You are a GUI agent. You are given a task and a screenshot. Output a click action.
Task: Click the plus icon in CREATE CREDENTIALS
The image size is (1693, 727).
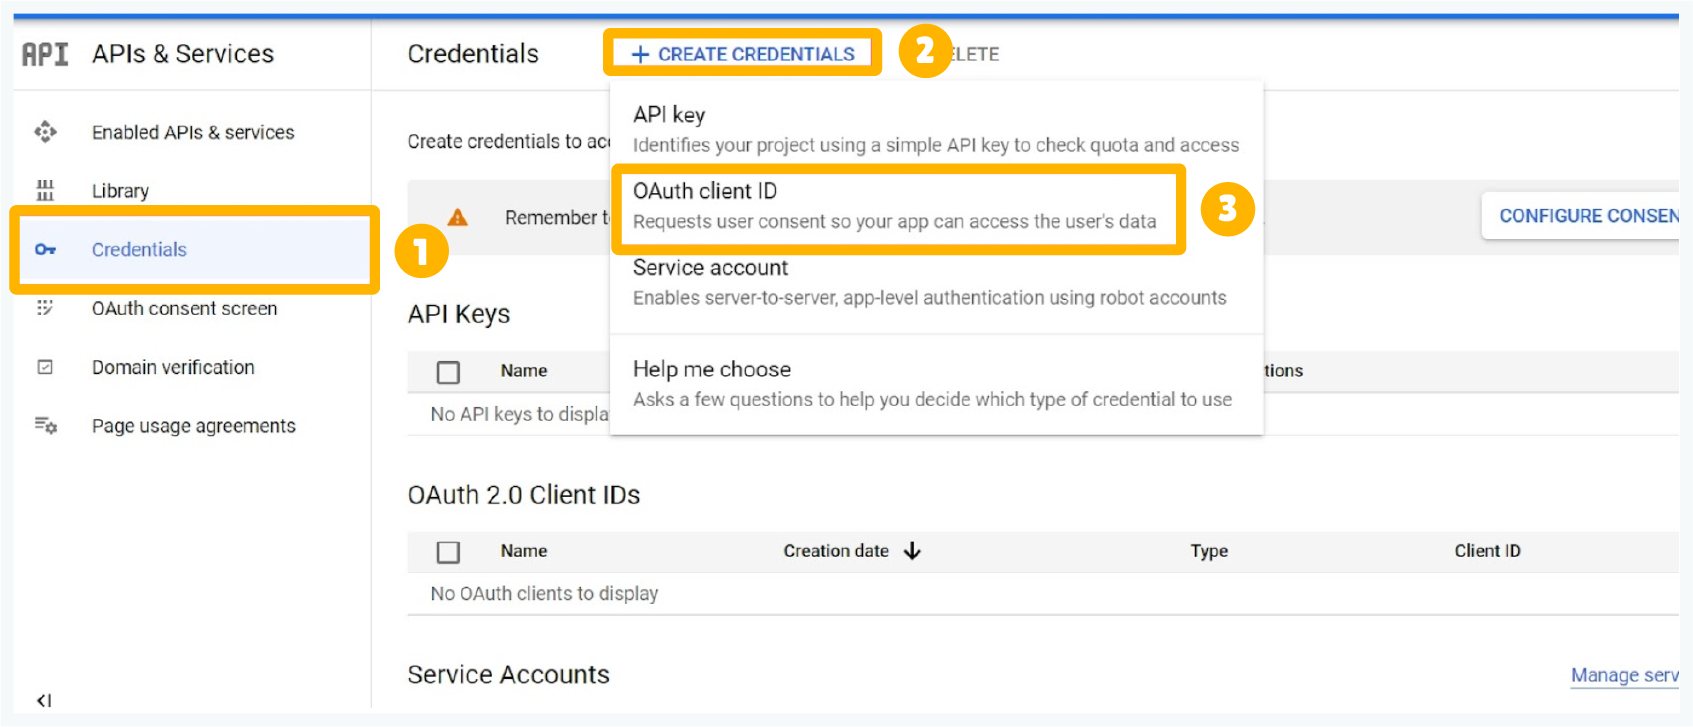tap(640, 54)
